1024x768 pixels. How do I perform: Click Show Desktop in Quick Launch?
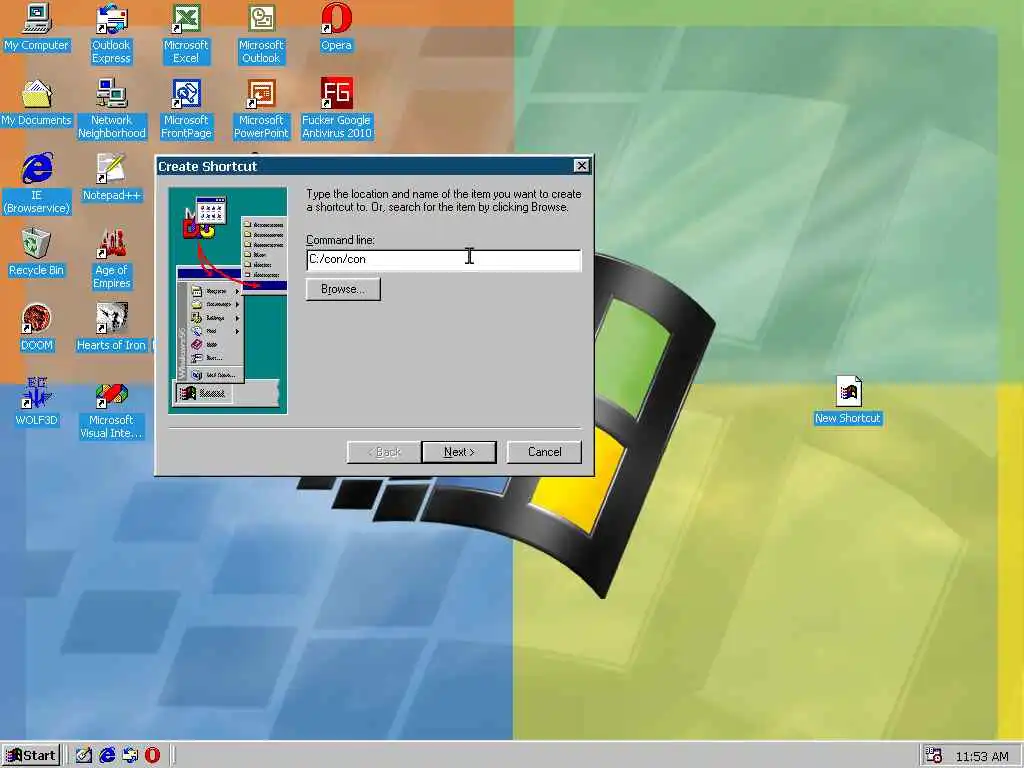[x=84, y=756]
